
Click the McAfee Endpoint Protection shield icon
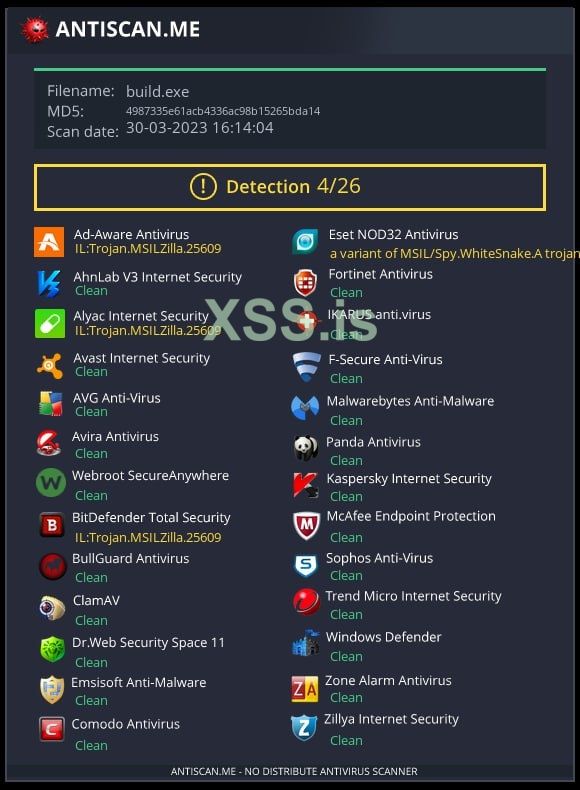click(x=306, y=525)
